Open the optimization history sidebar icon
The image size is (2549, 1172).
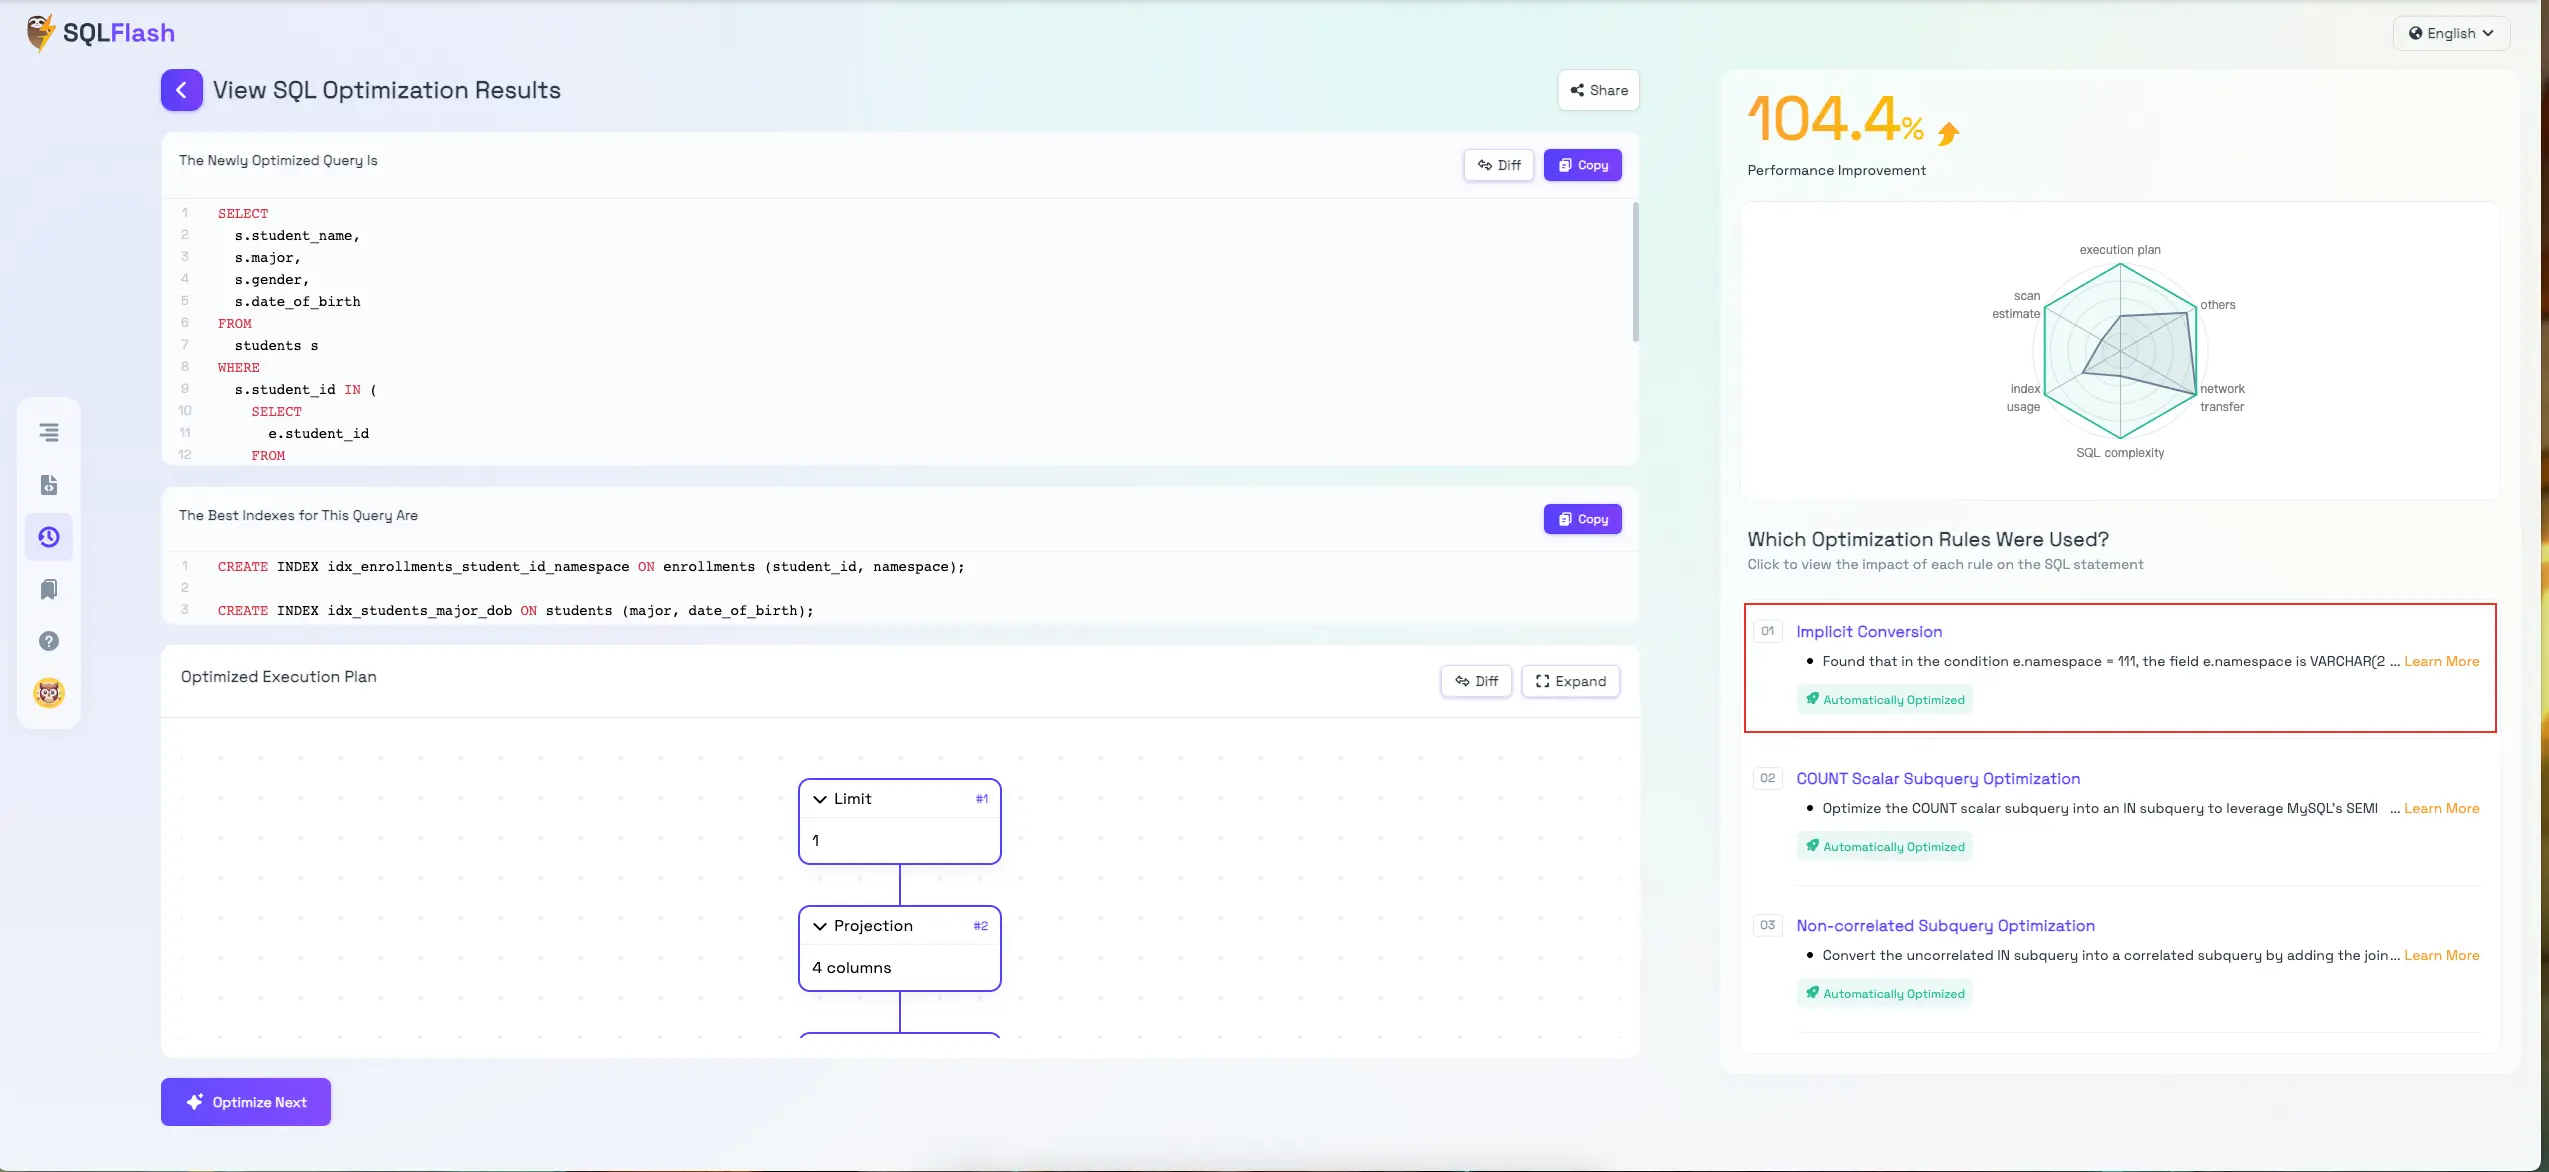(49, 537)
